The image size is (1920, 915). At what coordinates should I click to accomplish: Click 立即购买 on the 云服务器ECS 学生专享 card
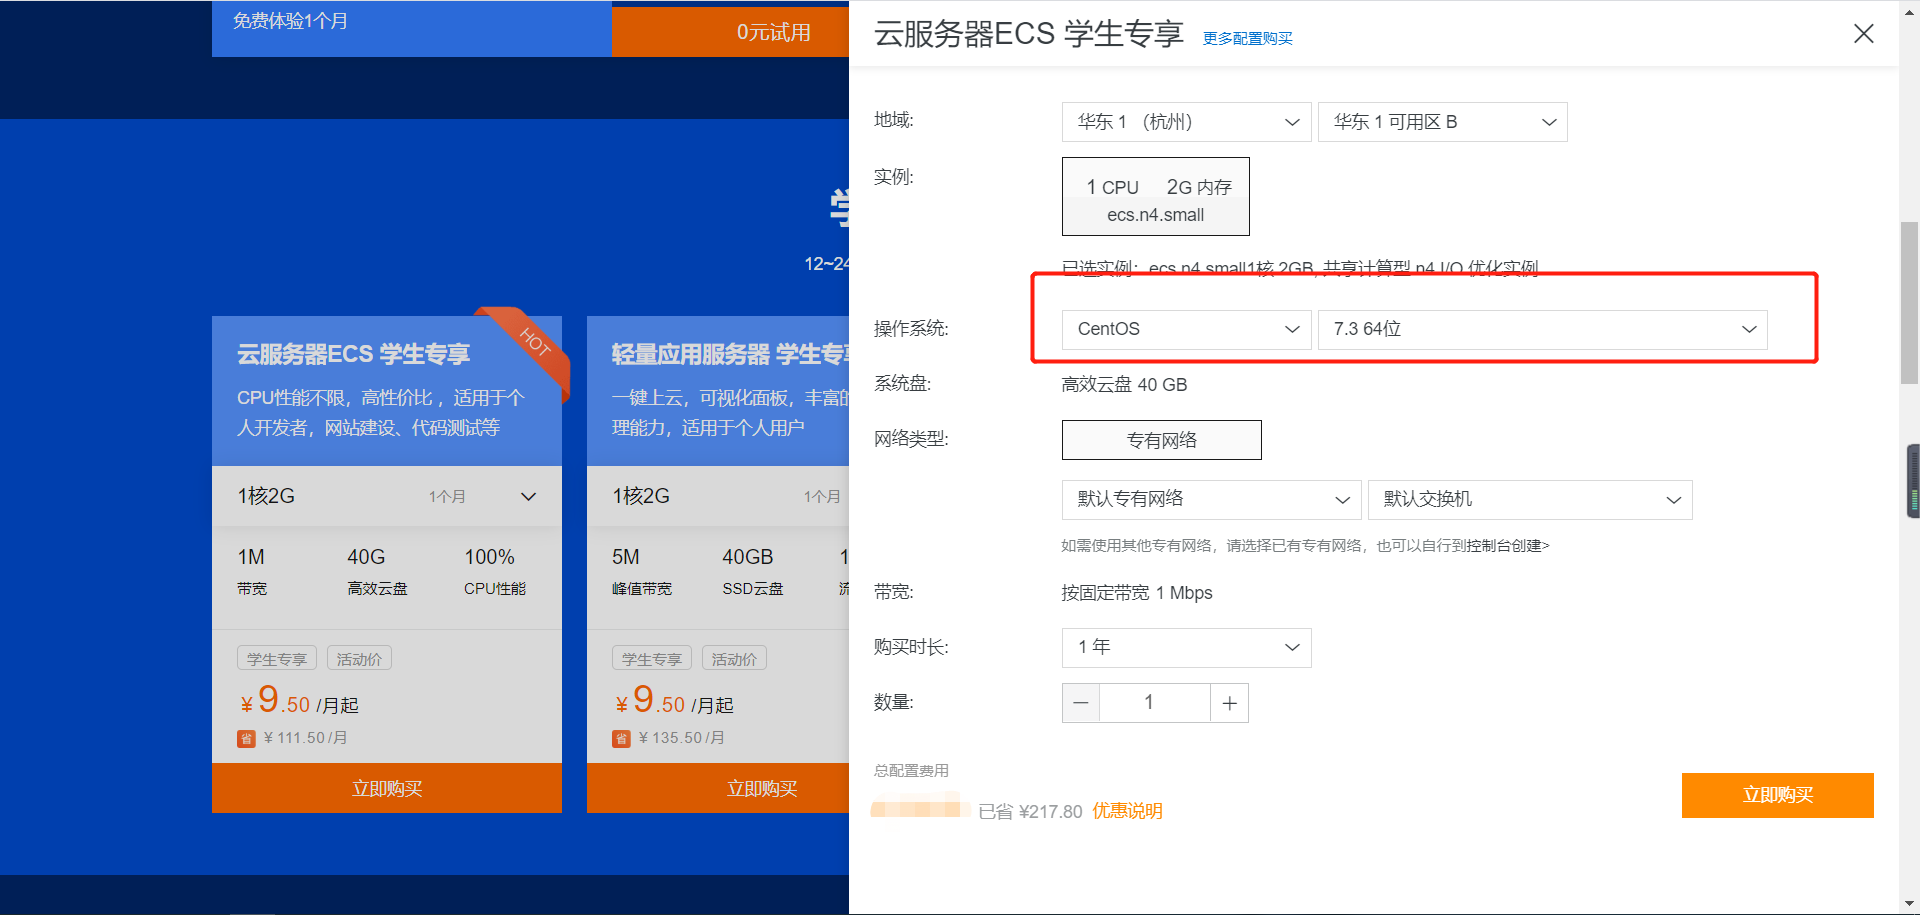[387, 788]
